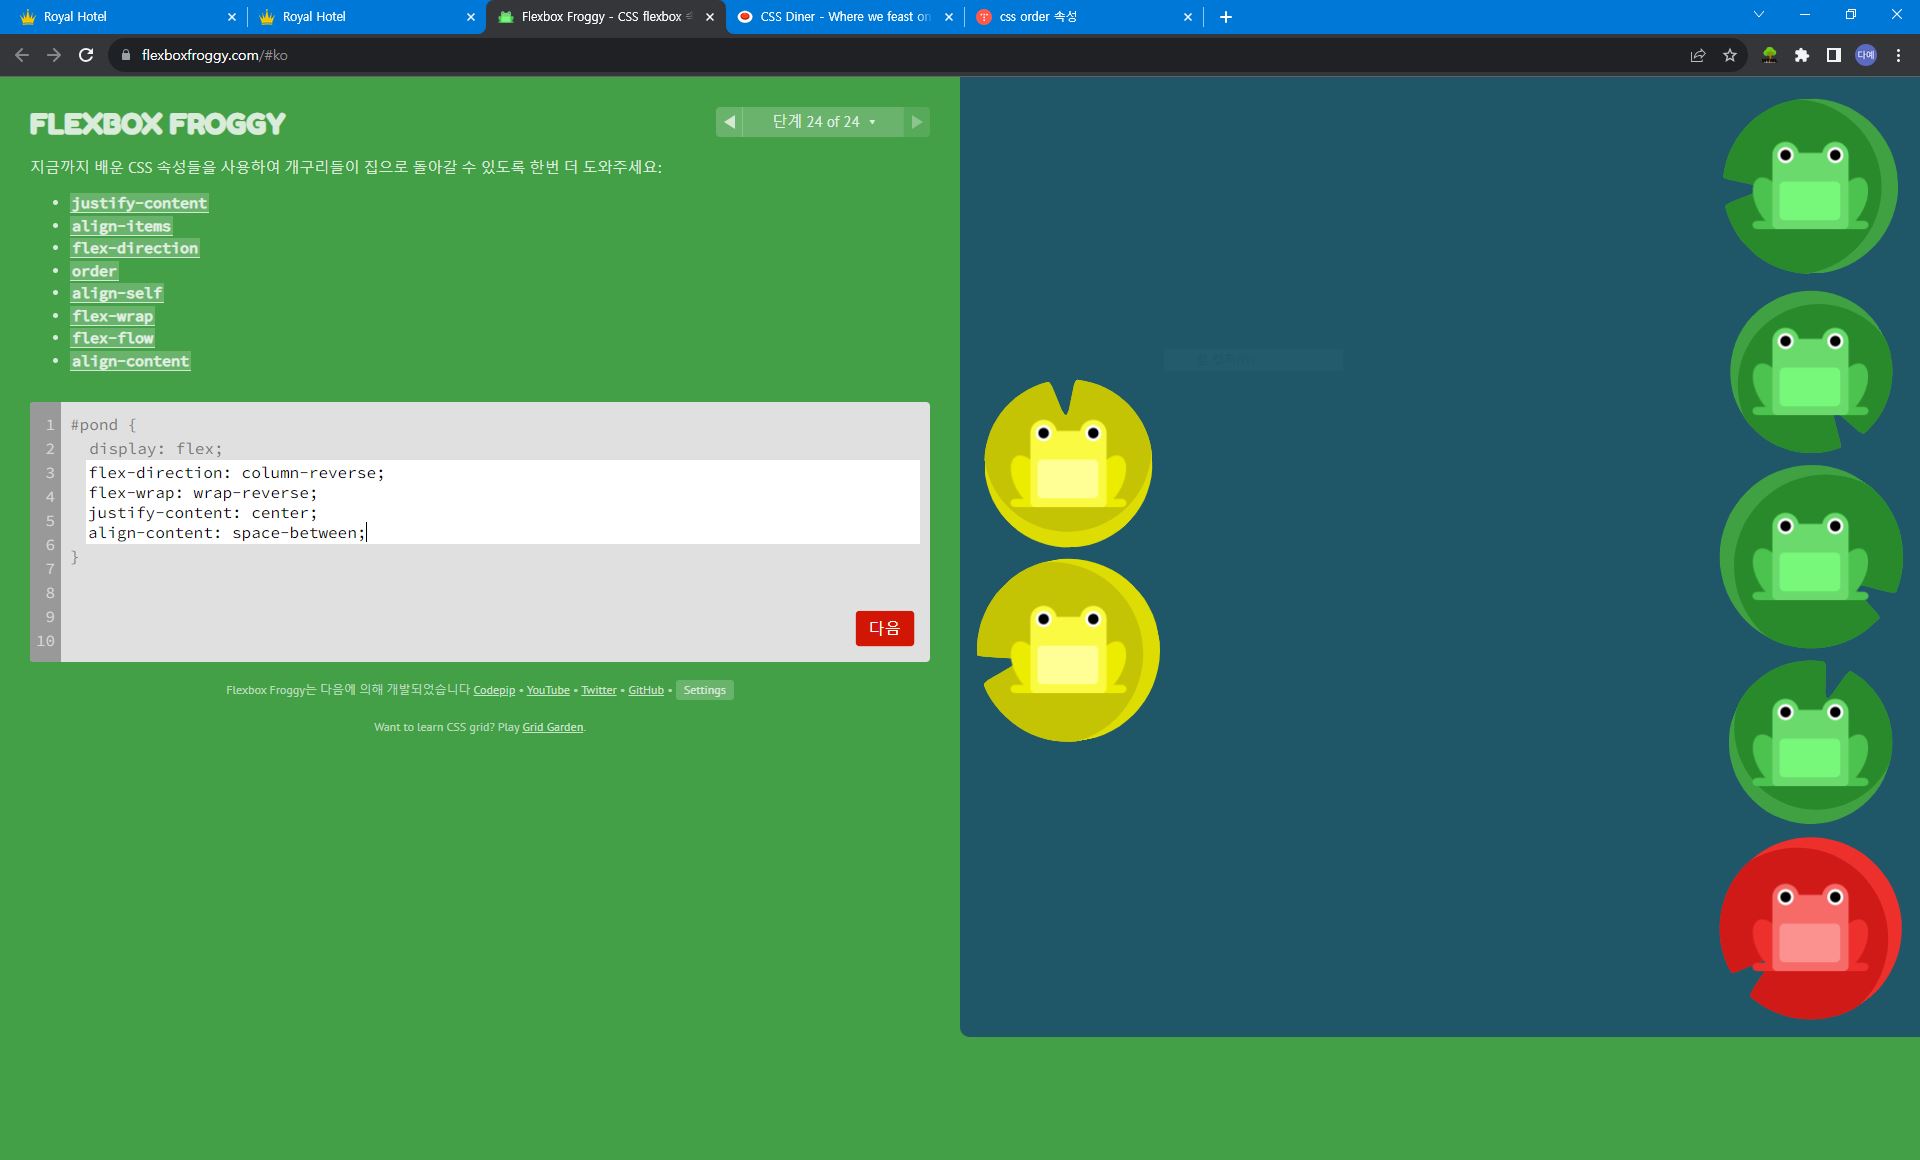Open the Extensions puzzle icon

(x=1802, y=55)
